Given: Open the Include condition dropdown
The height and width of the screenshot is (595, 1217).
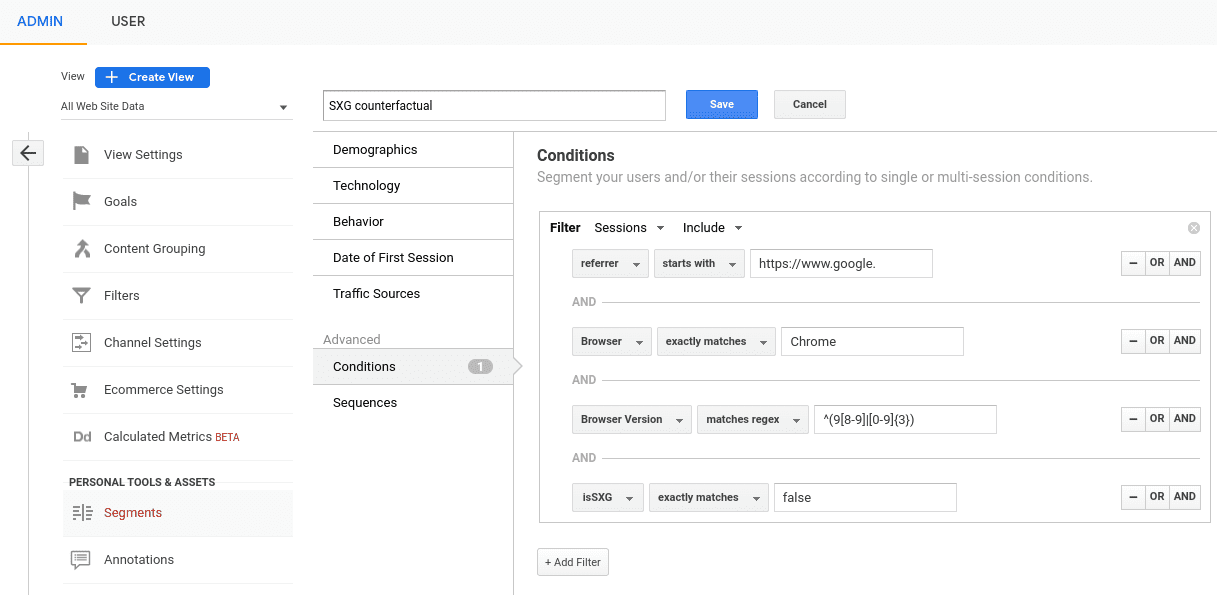Looking at the screenshot, I should click(711, 227).
